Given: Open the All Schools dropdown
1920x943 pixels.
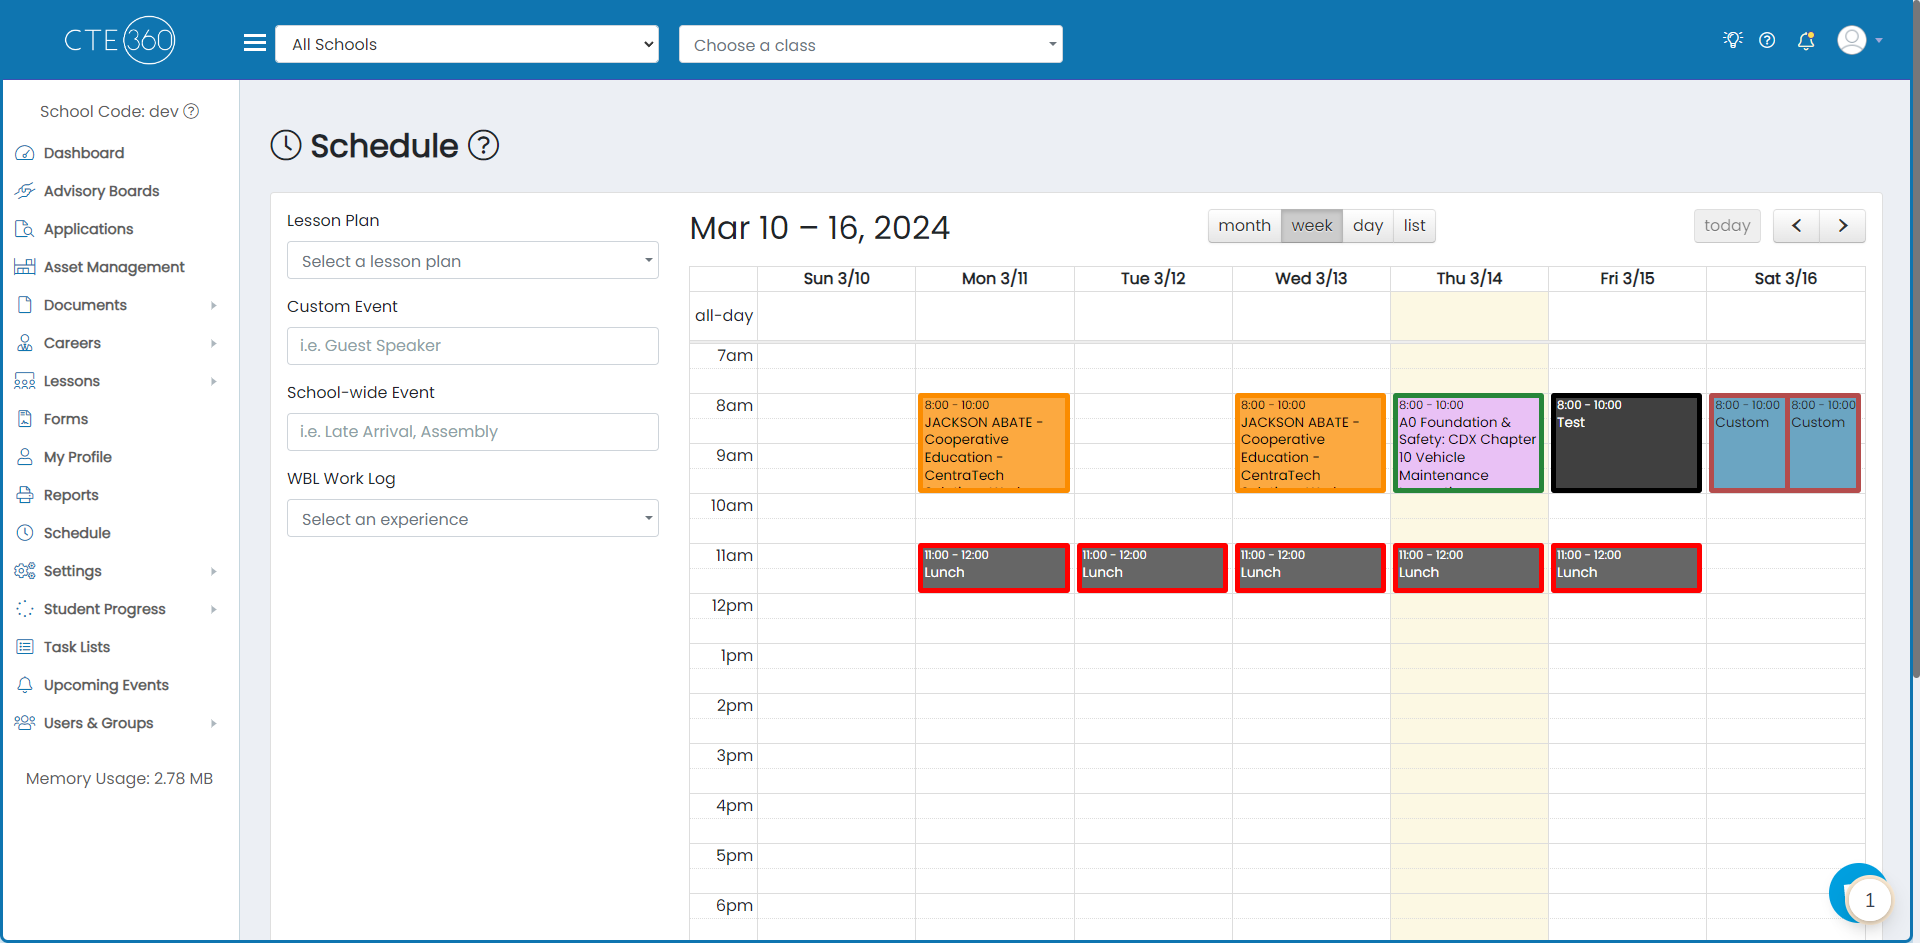Looking at the screenshot, I should tap(467, 44).
